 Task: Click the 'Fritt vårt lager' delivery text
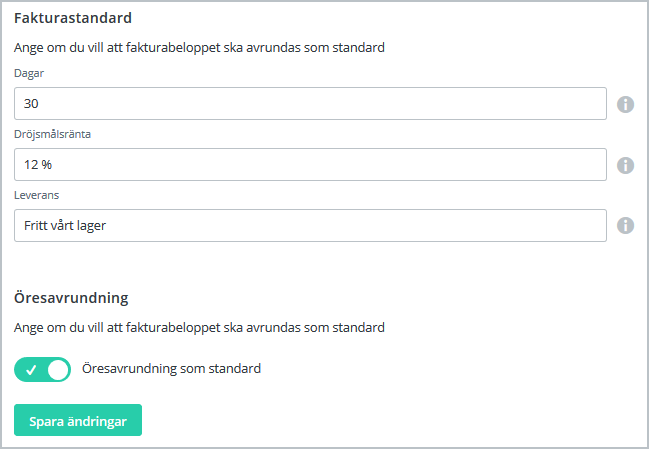click(65, 226)
